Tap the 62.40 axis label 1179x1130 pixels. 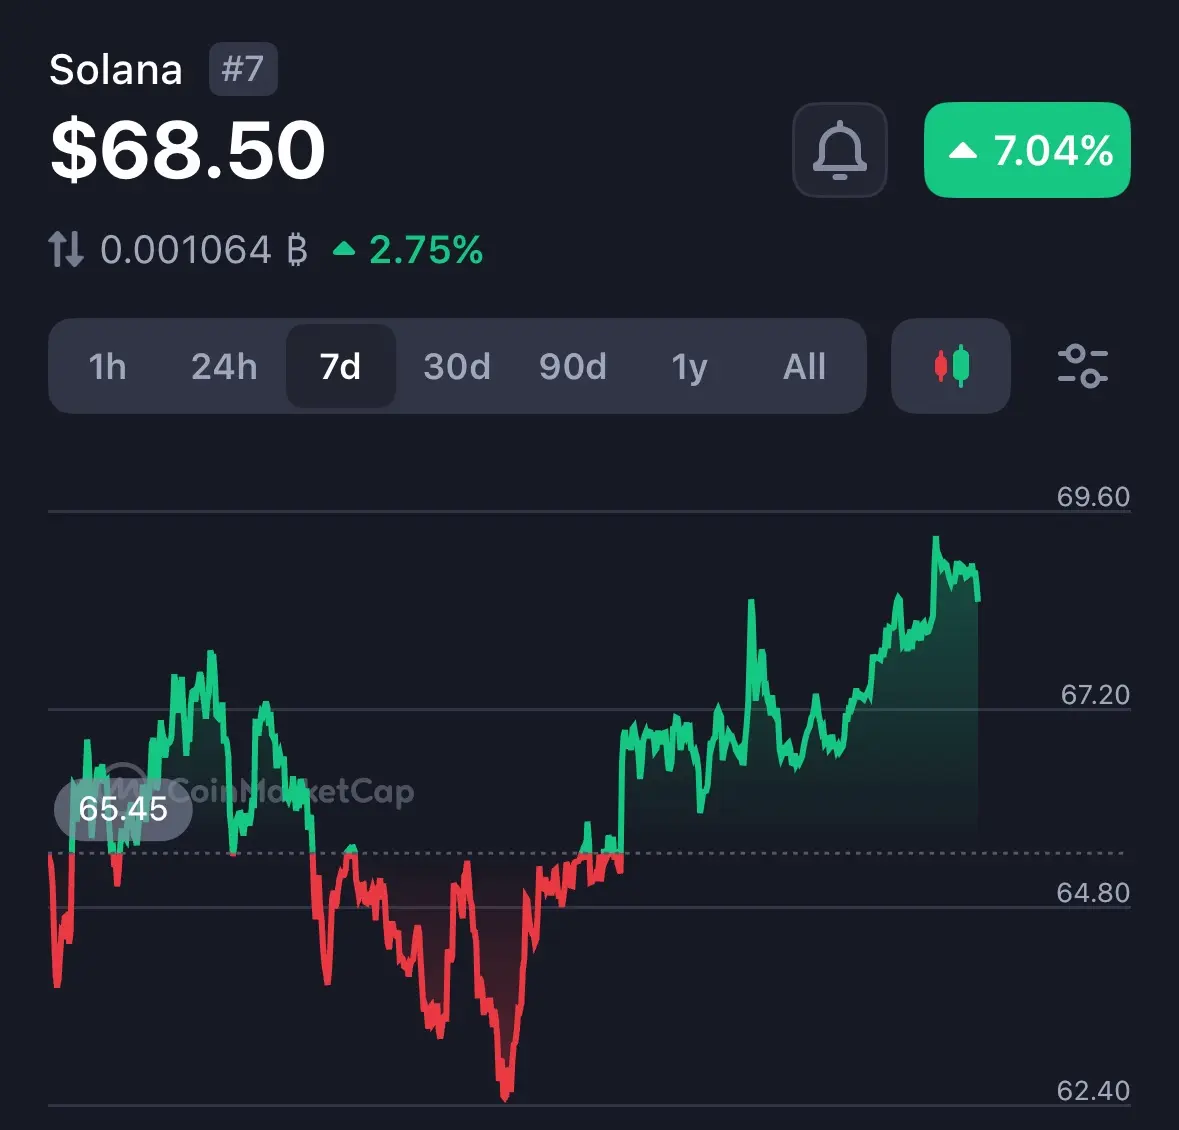coord(1093,1090)
